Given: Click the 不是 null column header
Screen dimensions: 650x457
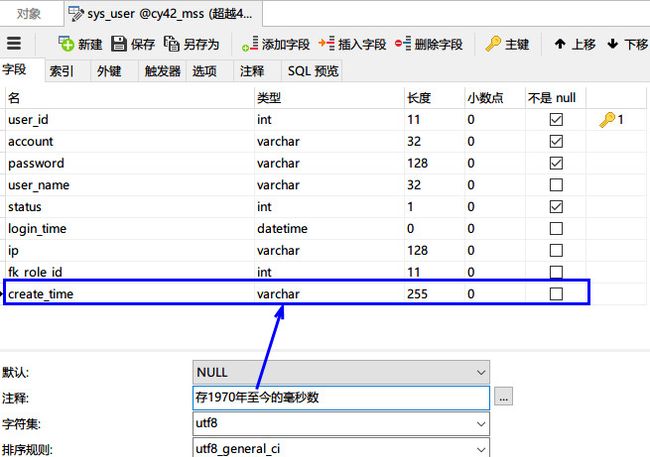Looking at the screenshot, I should point(555,98).
